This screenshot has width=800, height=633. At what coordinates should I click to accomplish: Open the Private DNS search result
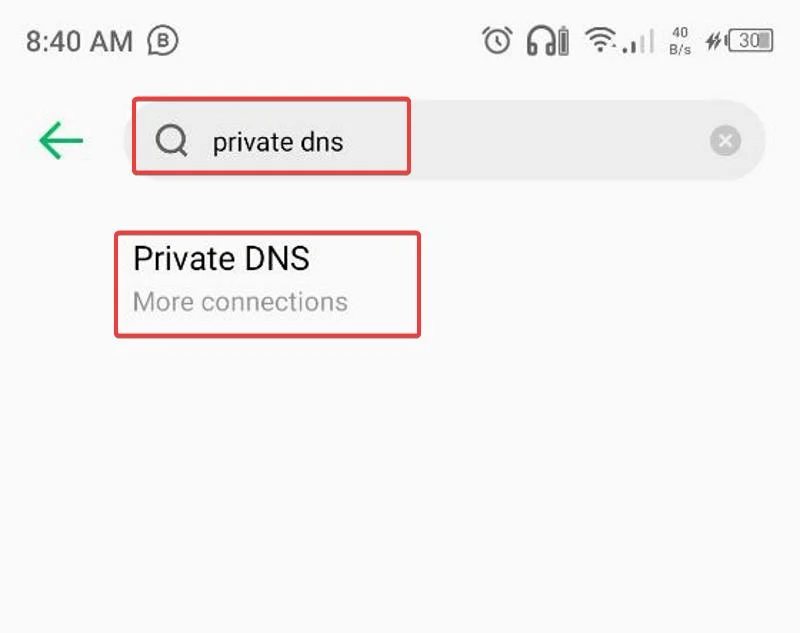coord(222,259)
